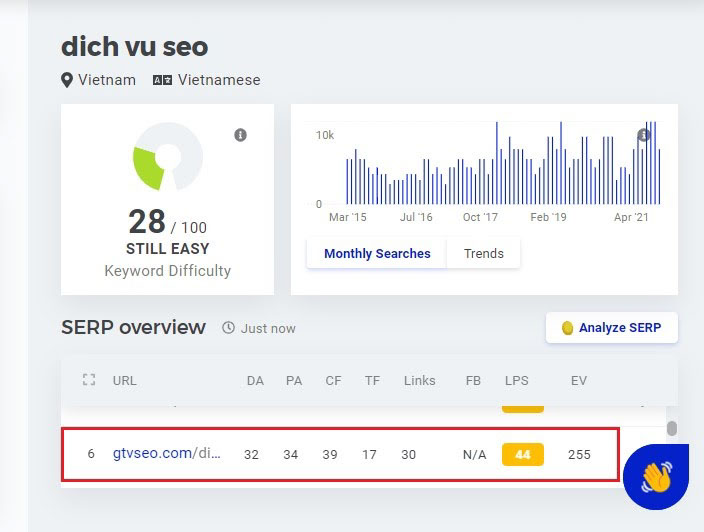
Task: Click the info icon in Keyword Difficulty card
Action: pos(240,135)
